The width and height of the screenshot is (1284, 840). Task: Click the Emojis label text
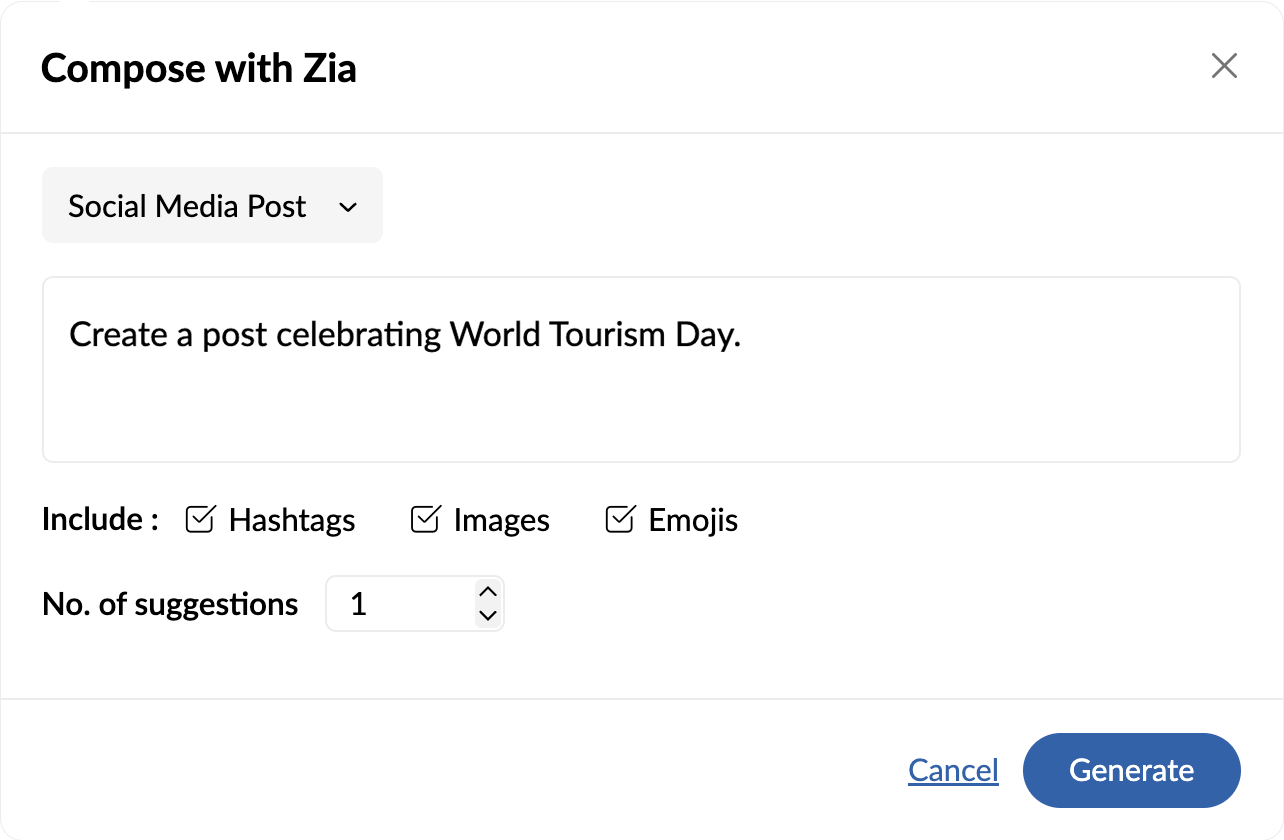pyautogui.click(x=693, y=521)
